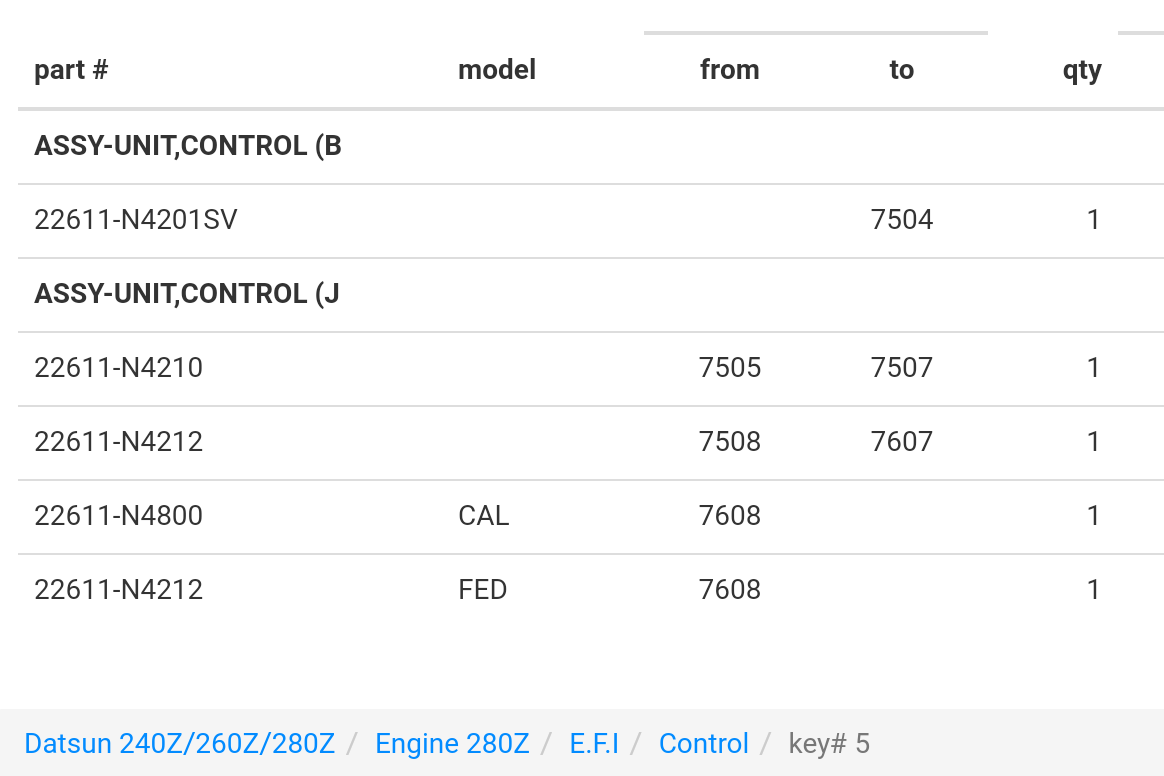Click the 'qty' column header
The image size is (1164, 776).
pos(1082,71)
